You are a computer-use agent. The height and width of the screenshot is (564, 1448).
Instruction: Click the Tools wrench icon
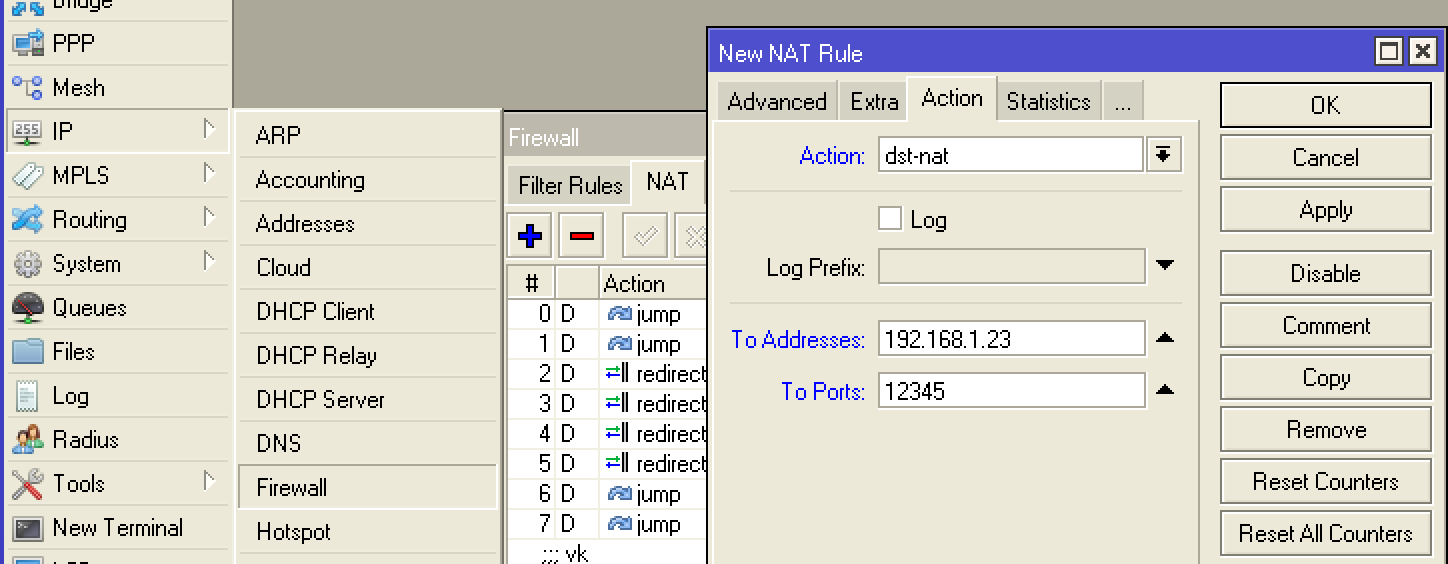click(27, 484)
